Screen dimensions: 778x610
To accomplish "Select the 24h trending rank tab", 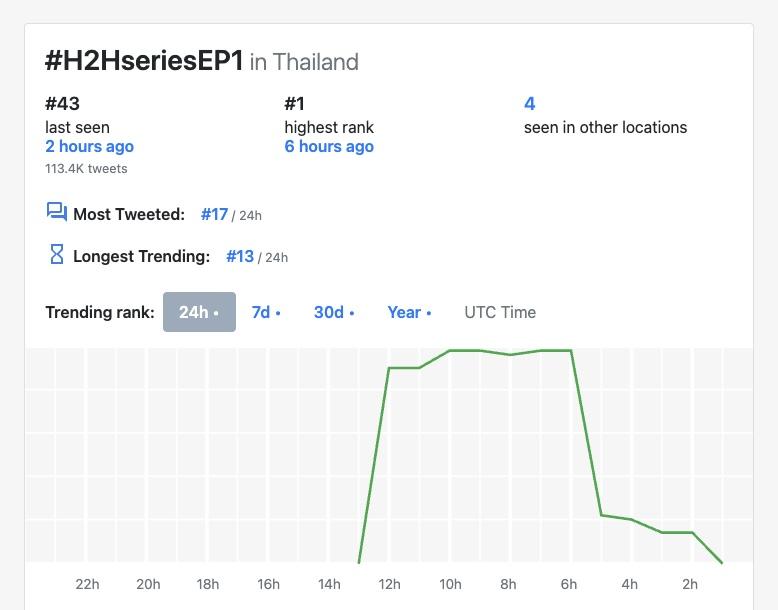I will 199,312.
